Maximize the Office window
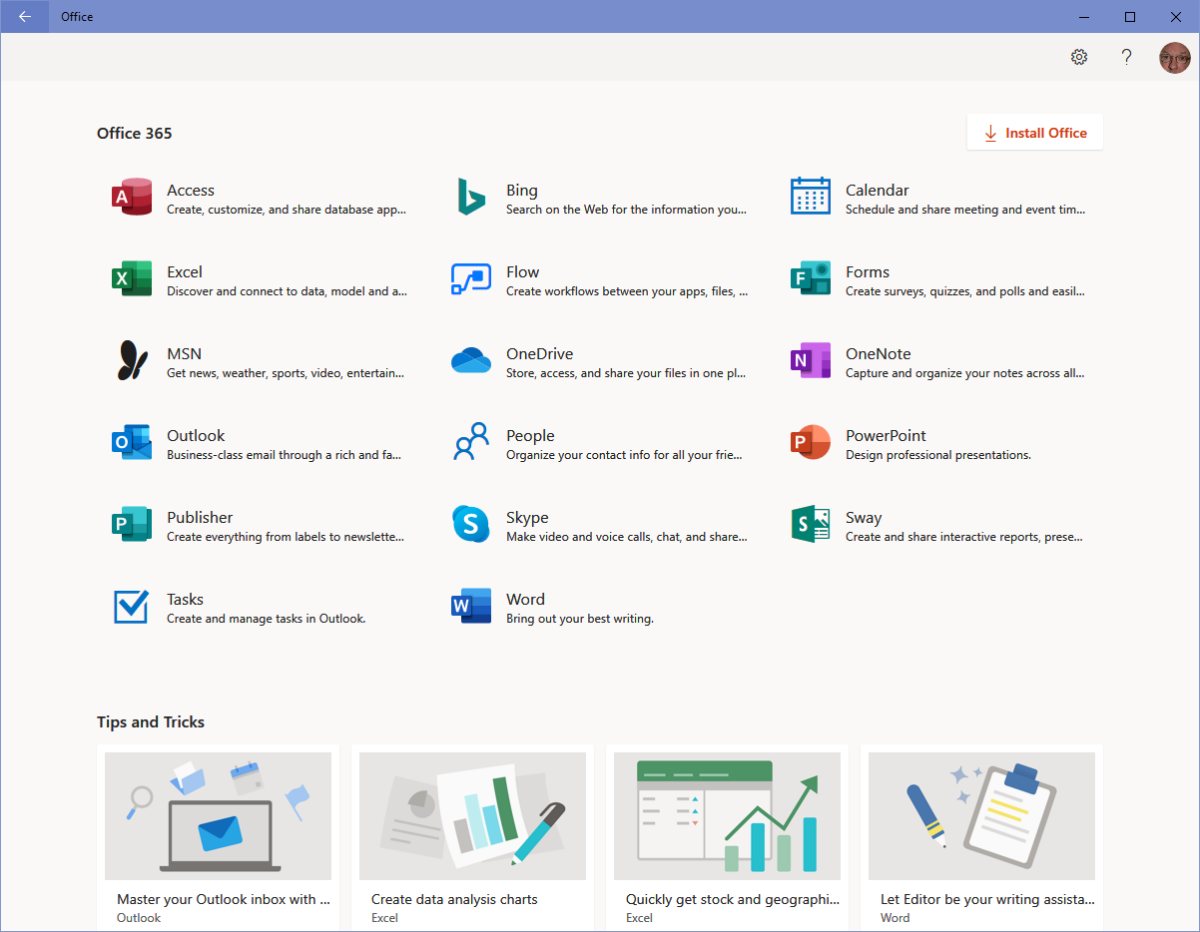 coord(1130,16)
